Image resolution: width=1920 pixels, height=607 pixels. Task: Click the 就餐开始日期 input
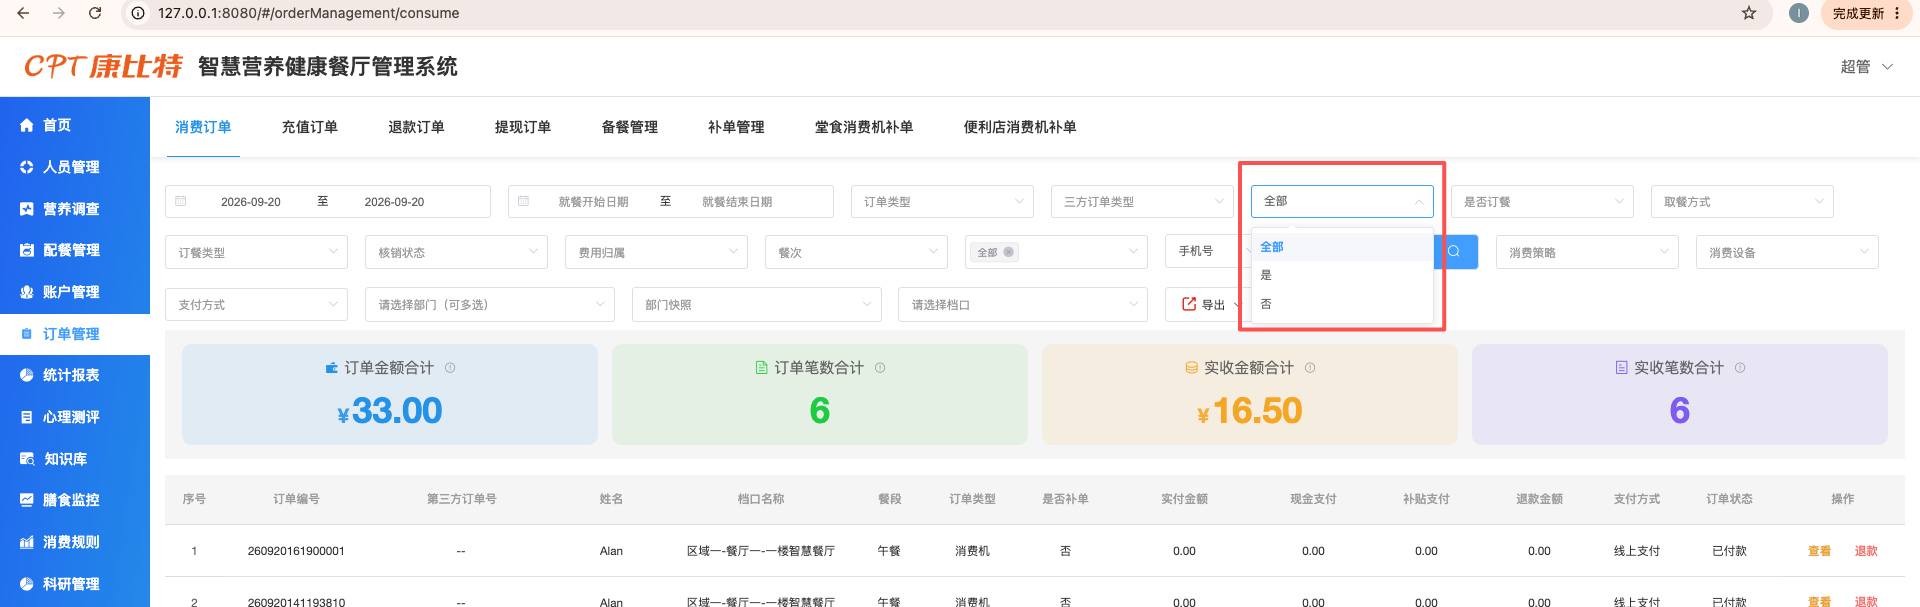click(593, 201)
